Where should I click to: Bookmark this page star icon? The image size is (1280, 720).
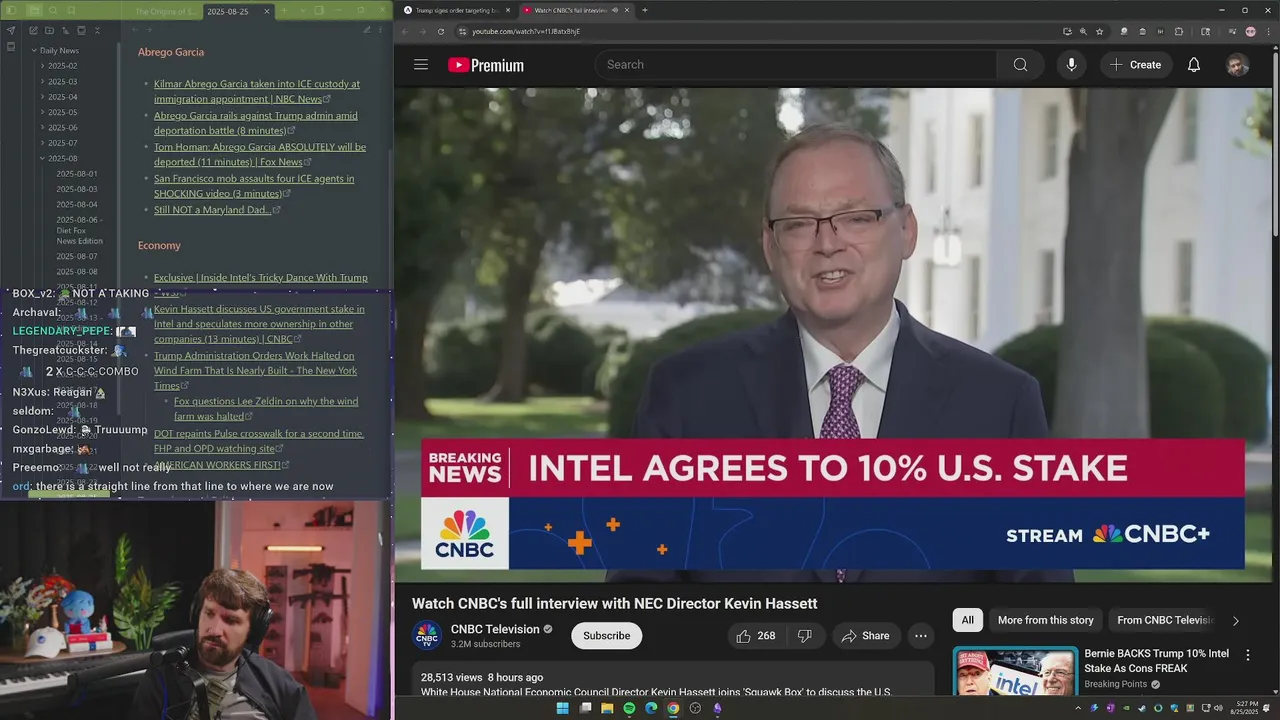pos(1099,31)
